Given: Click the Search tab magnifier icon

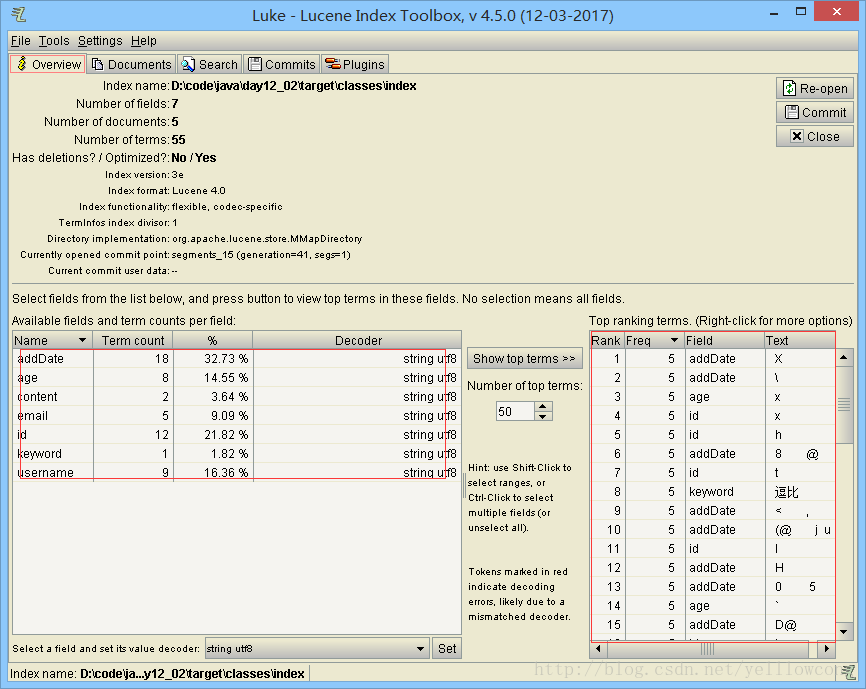Looking at the screenshot, I should point(188,64).
